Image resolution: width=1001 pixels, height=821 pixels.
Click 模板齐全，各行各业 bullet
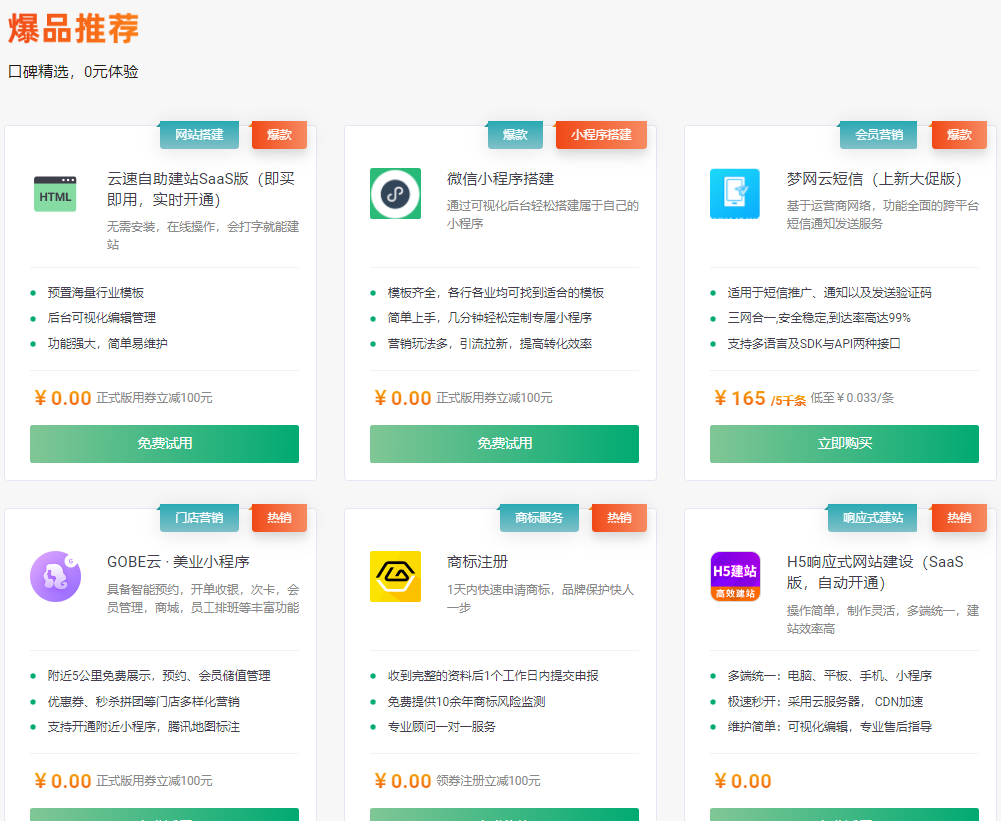coord(495,292)
